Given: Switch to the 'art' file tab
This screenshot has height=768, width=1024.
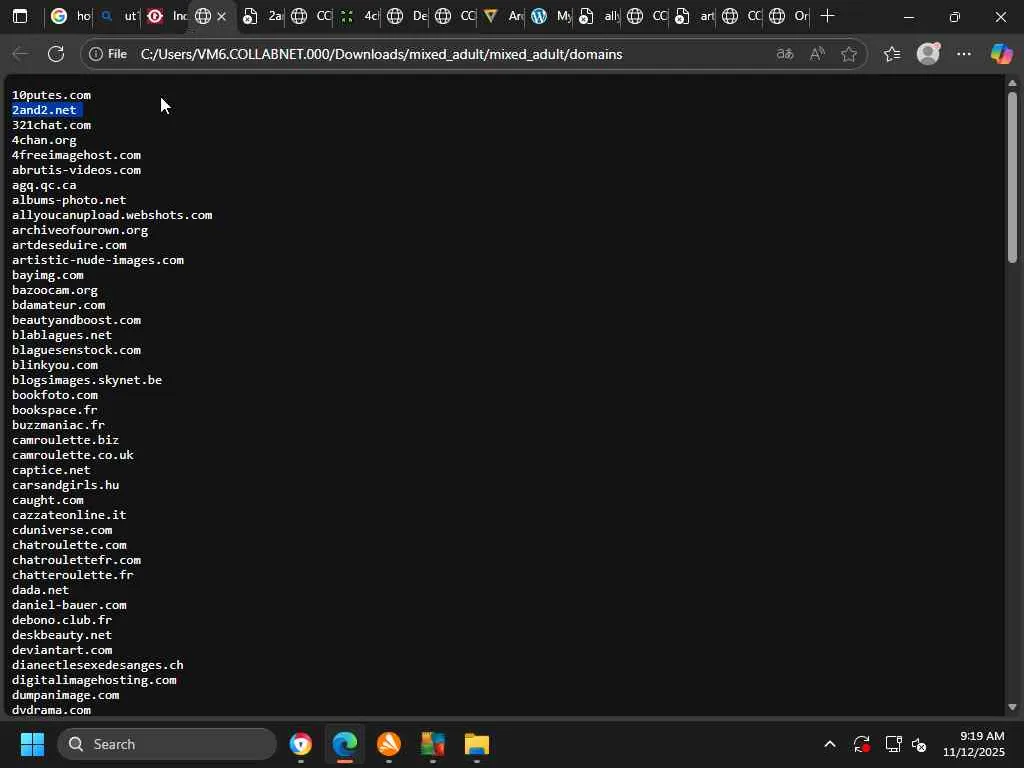Looking at the screenshot, I should [x=694, y=16].
